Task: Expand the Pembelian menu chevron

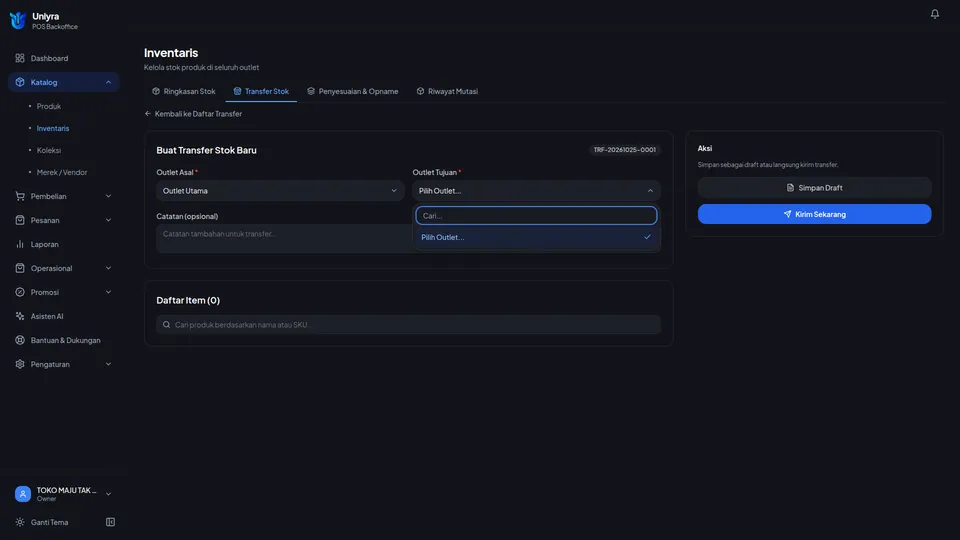Action: click(x=108, y=196)
